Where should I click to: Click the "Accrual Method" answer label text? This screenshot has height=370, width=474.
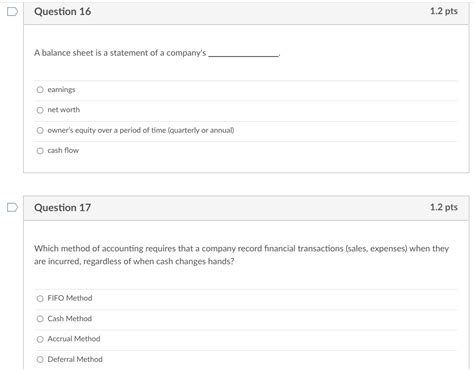74,339
